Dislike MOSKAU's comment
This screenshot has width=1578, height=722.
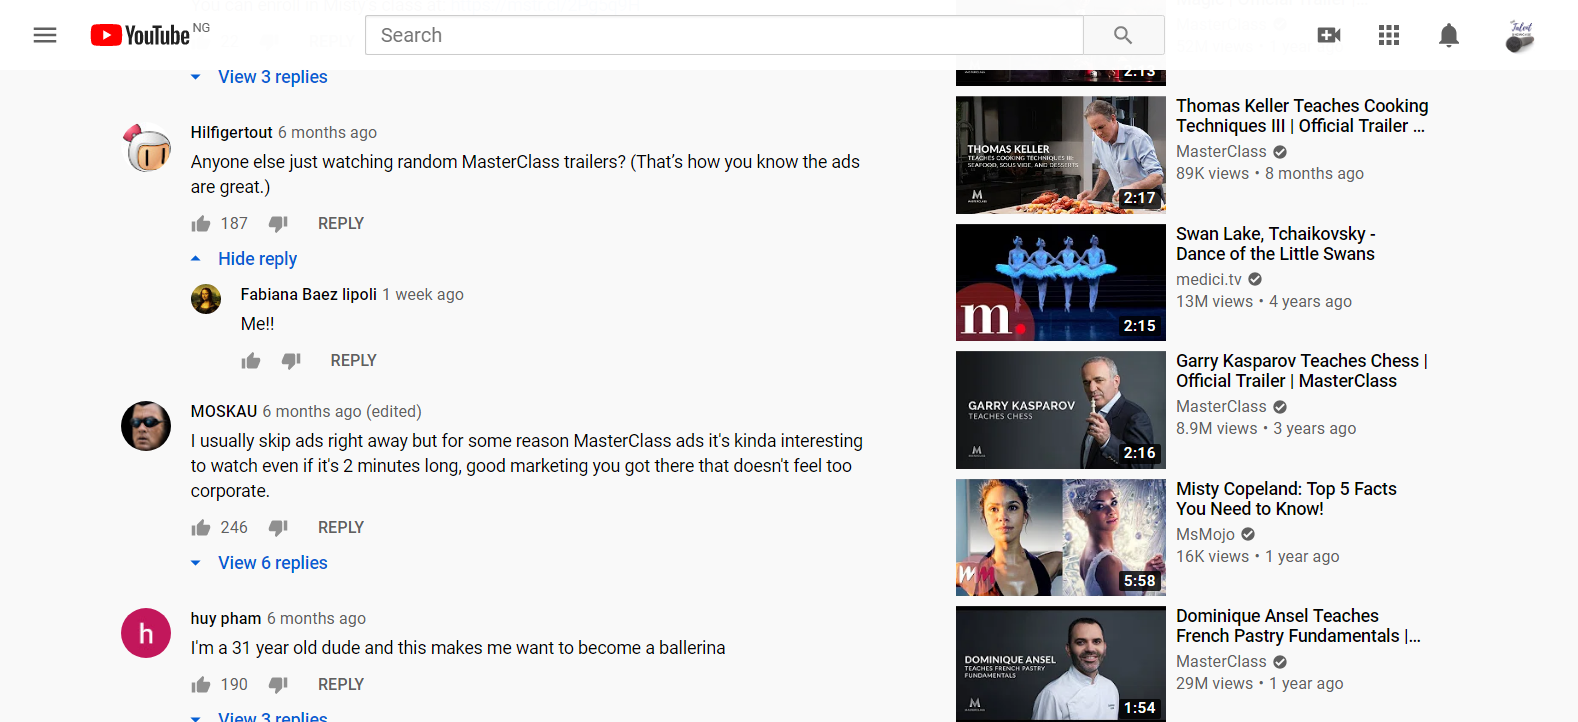coord(278,528)
